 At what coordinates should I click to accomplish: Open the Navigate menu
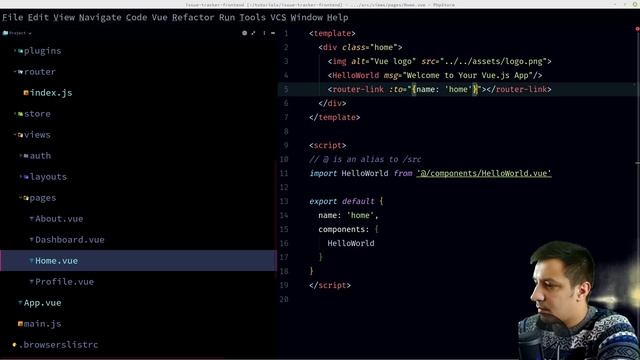[x=100, y=18]
